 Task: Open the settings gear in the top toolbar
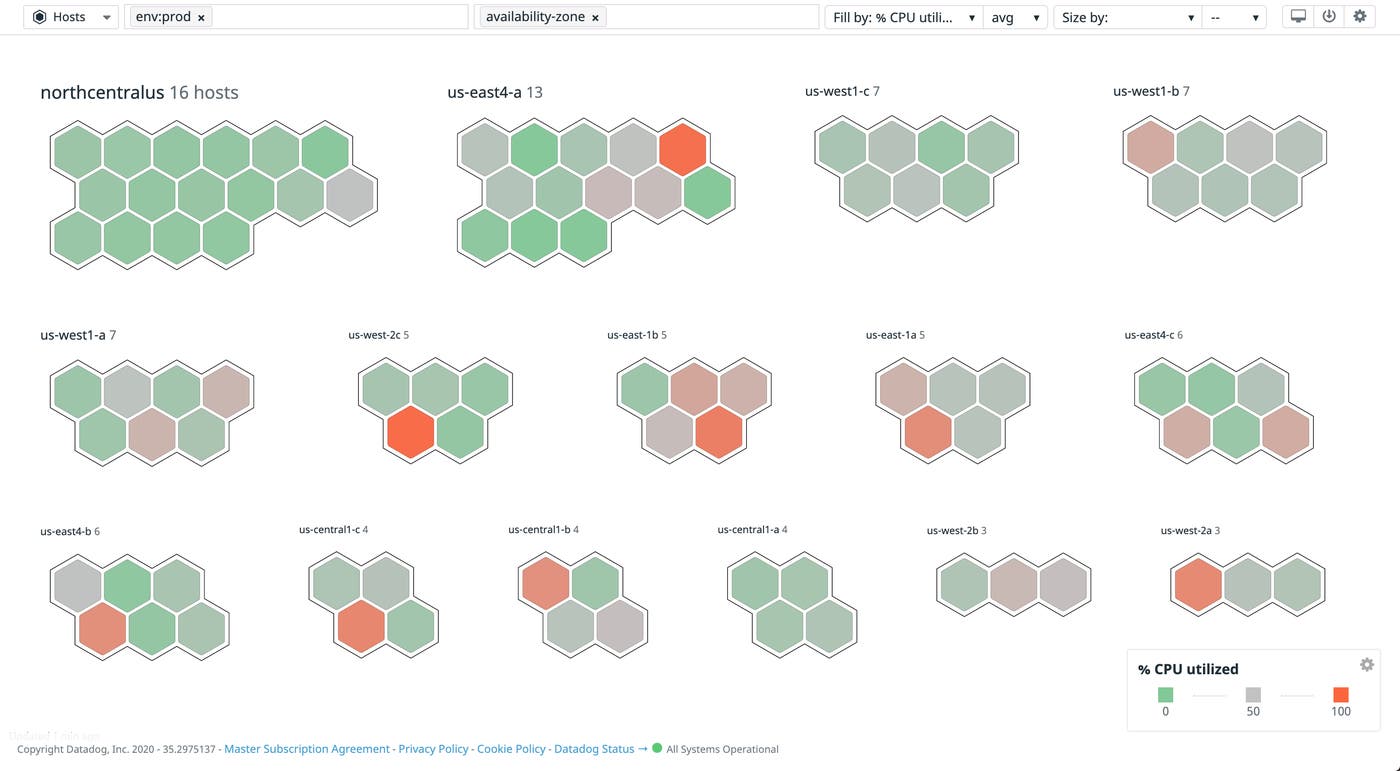point(1359,16)
